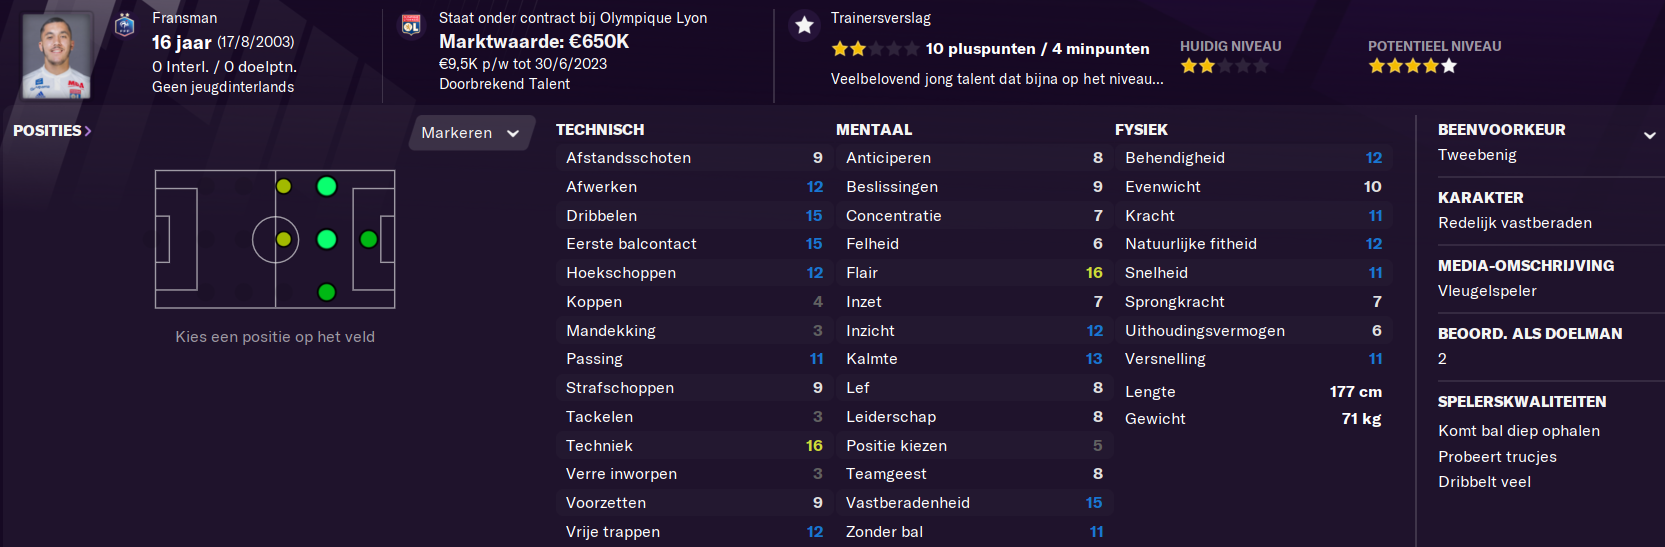Click the Olympique Lyon contract link
1665x547 pixels.
[x=573, y=18]
